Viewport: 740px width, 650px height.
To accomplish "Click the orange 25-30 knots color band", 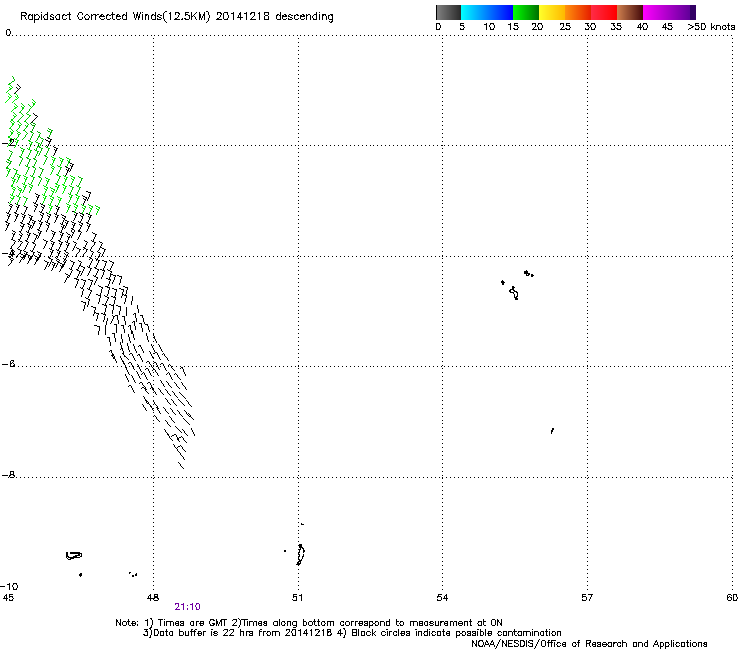I will [x=578, y=12].
